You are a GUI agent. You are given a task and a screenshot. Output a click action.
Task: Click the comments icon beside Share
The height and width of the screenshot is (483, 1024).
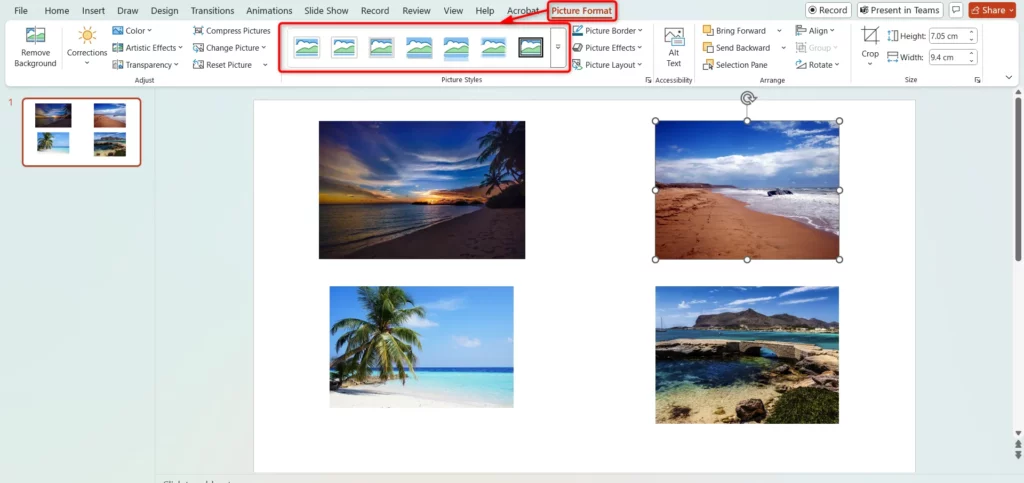(x=956, y=10)
